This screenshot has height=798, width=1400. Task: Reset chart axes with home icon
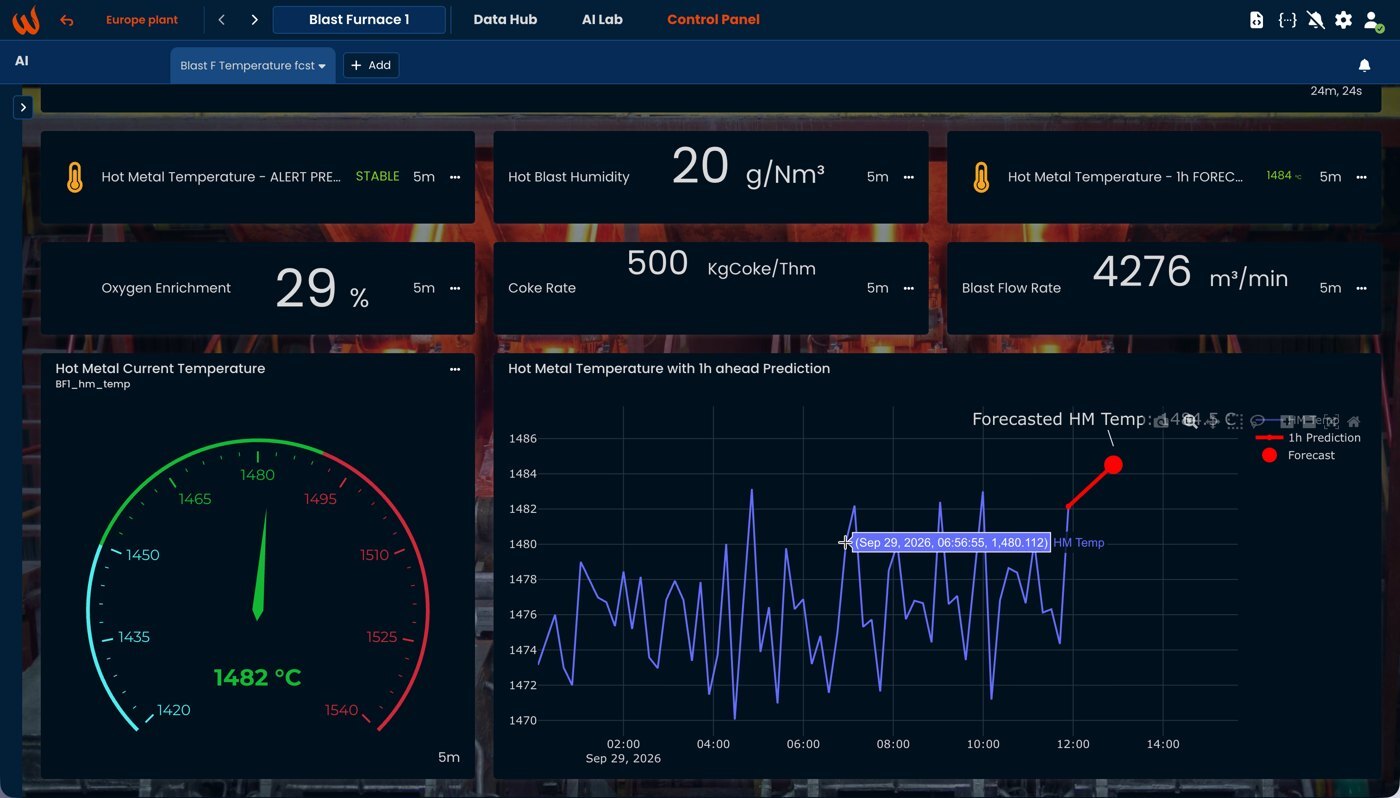click(x=1353, y=421)
